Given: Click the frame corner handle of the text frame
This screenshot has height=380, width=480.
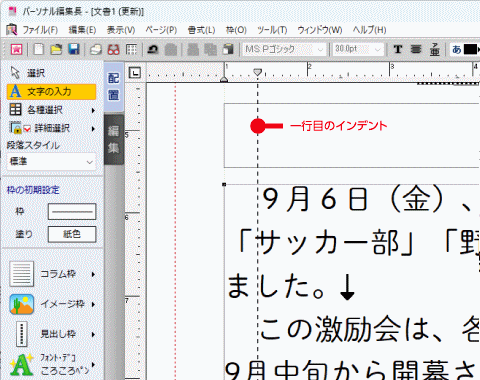Looking at the screenshot, I should 224,184.
